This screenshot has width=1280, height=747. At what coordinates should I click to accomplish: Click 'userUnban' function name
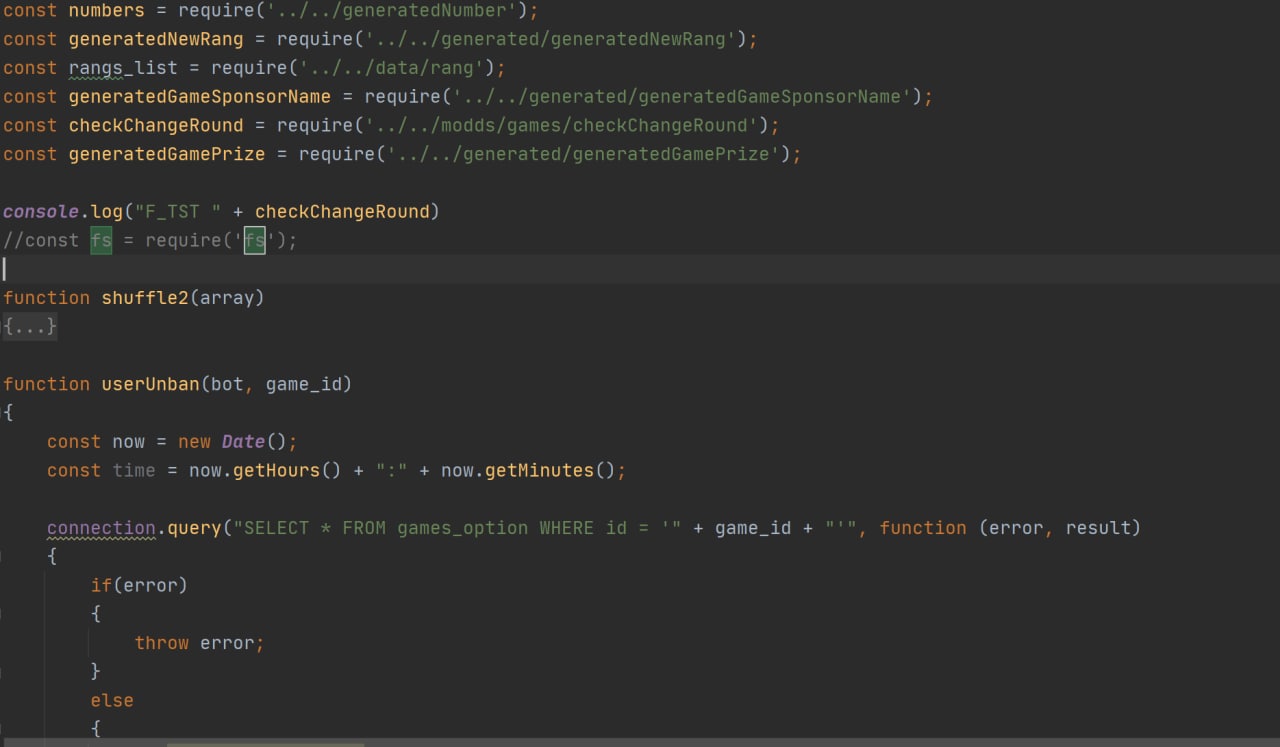150,384
